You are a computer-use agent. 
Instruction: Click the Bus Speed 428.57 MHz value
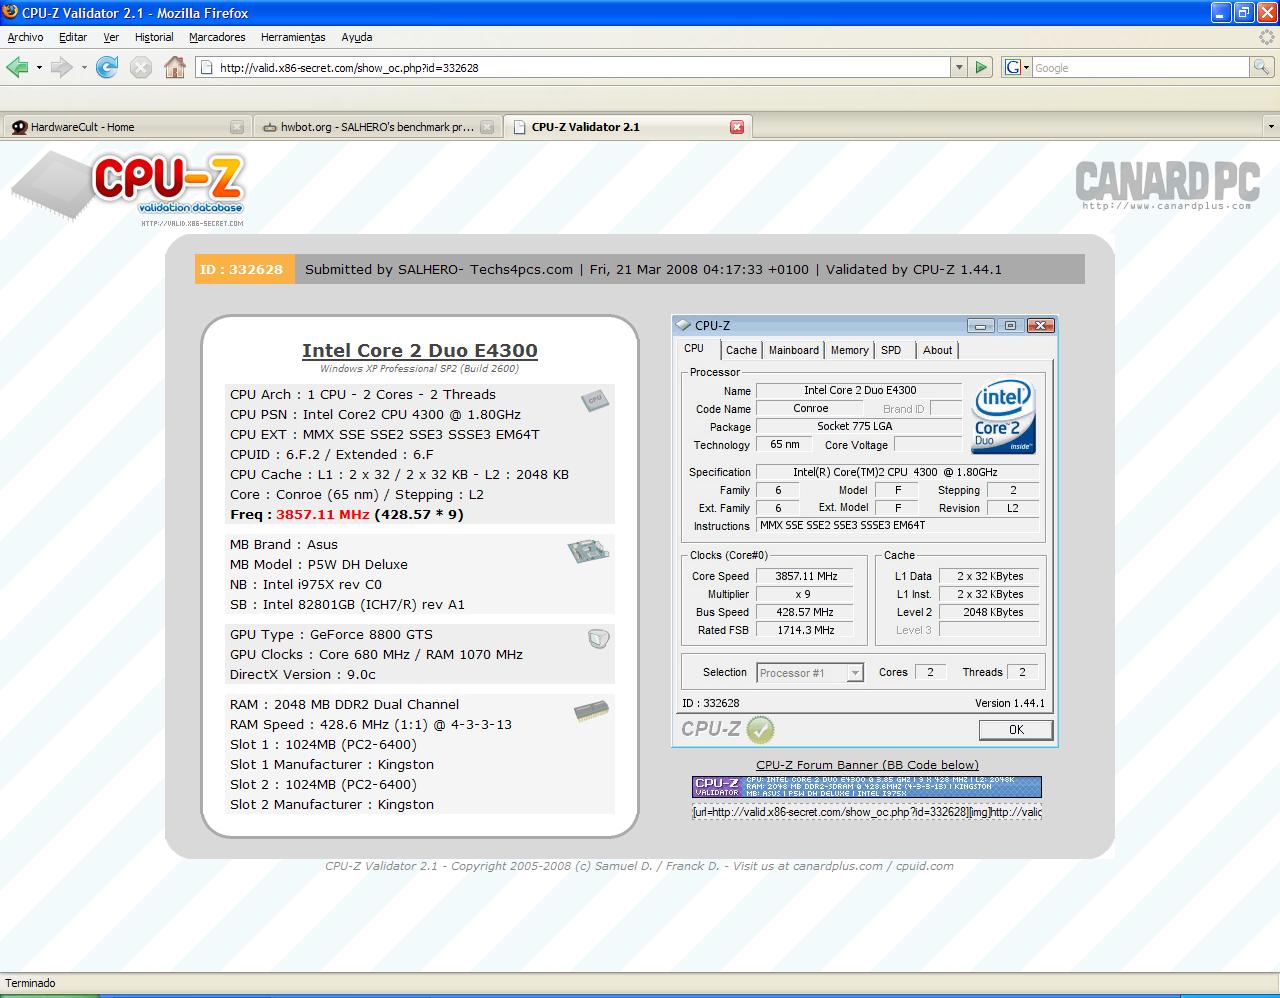pos(806,612)
